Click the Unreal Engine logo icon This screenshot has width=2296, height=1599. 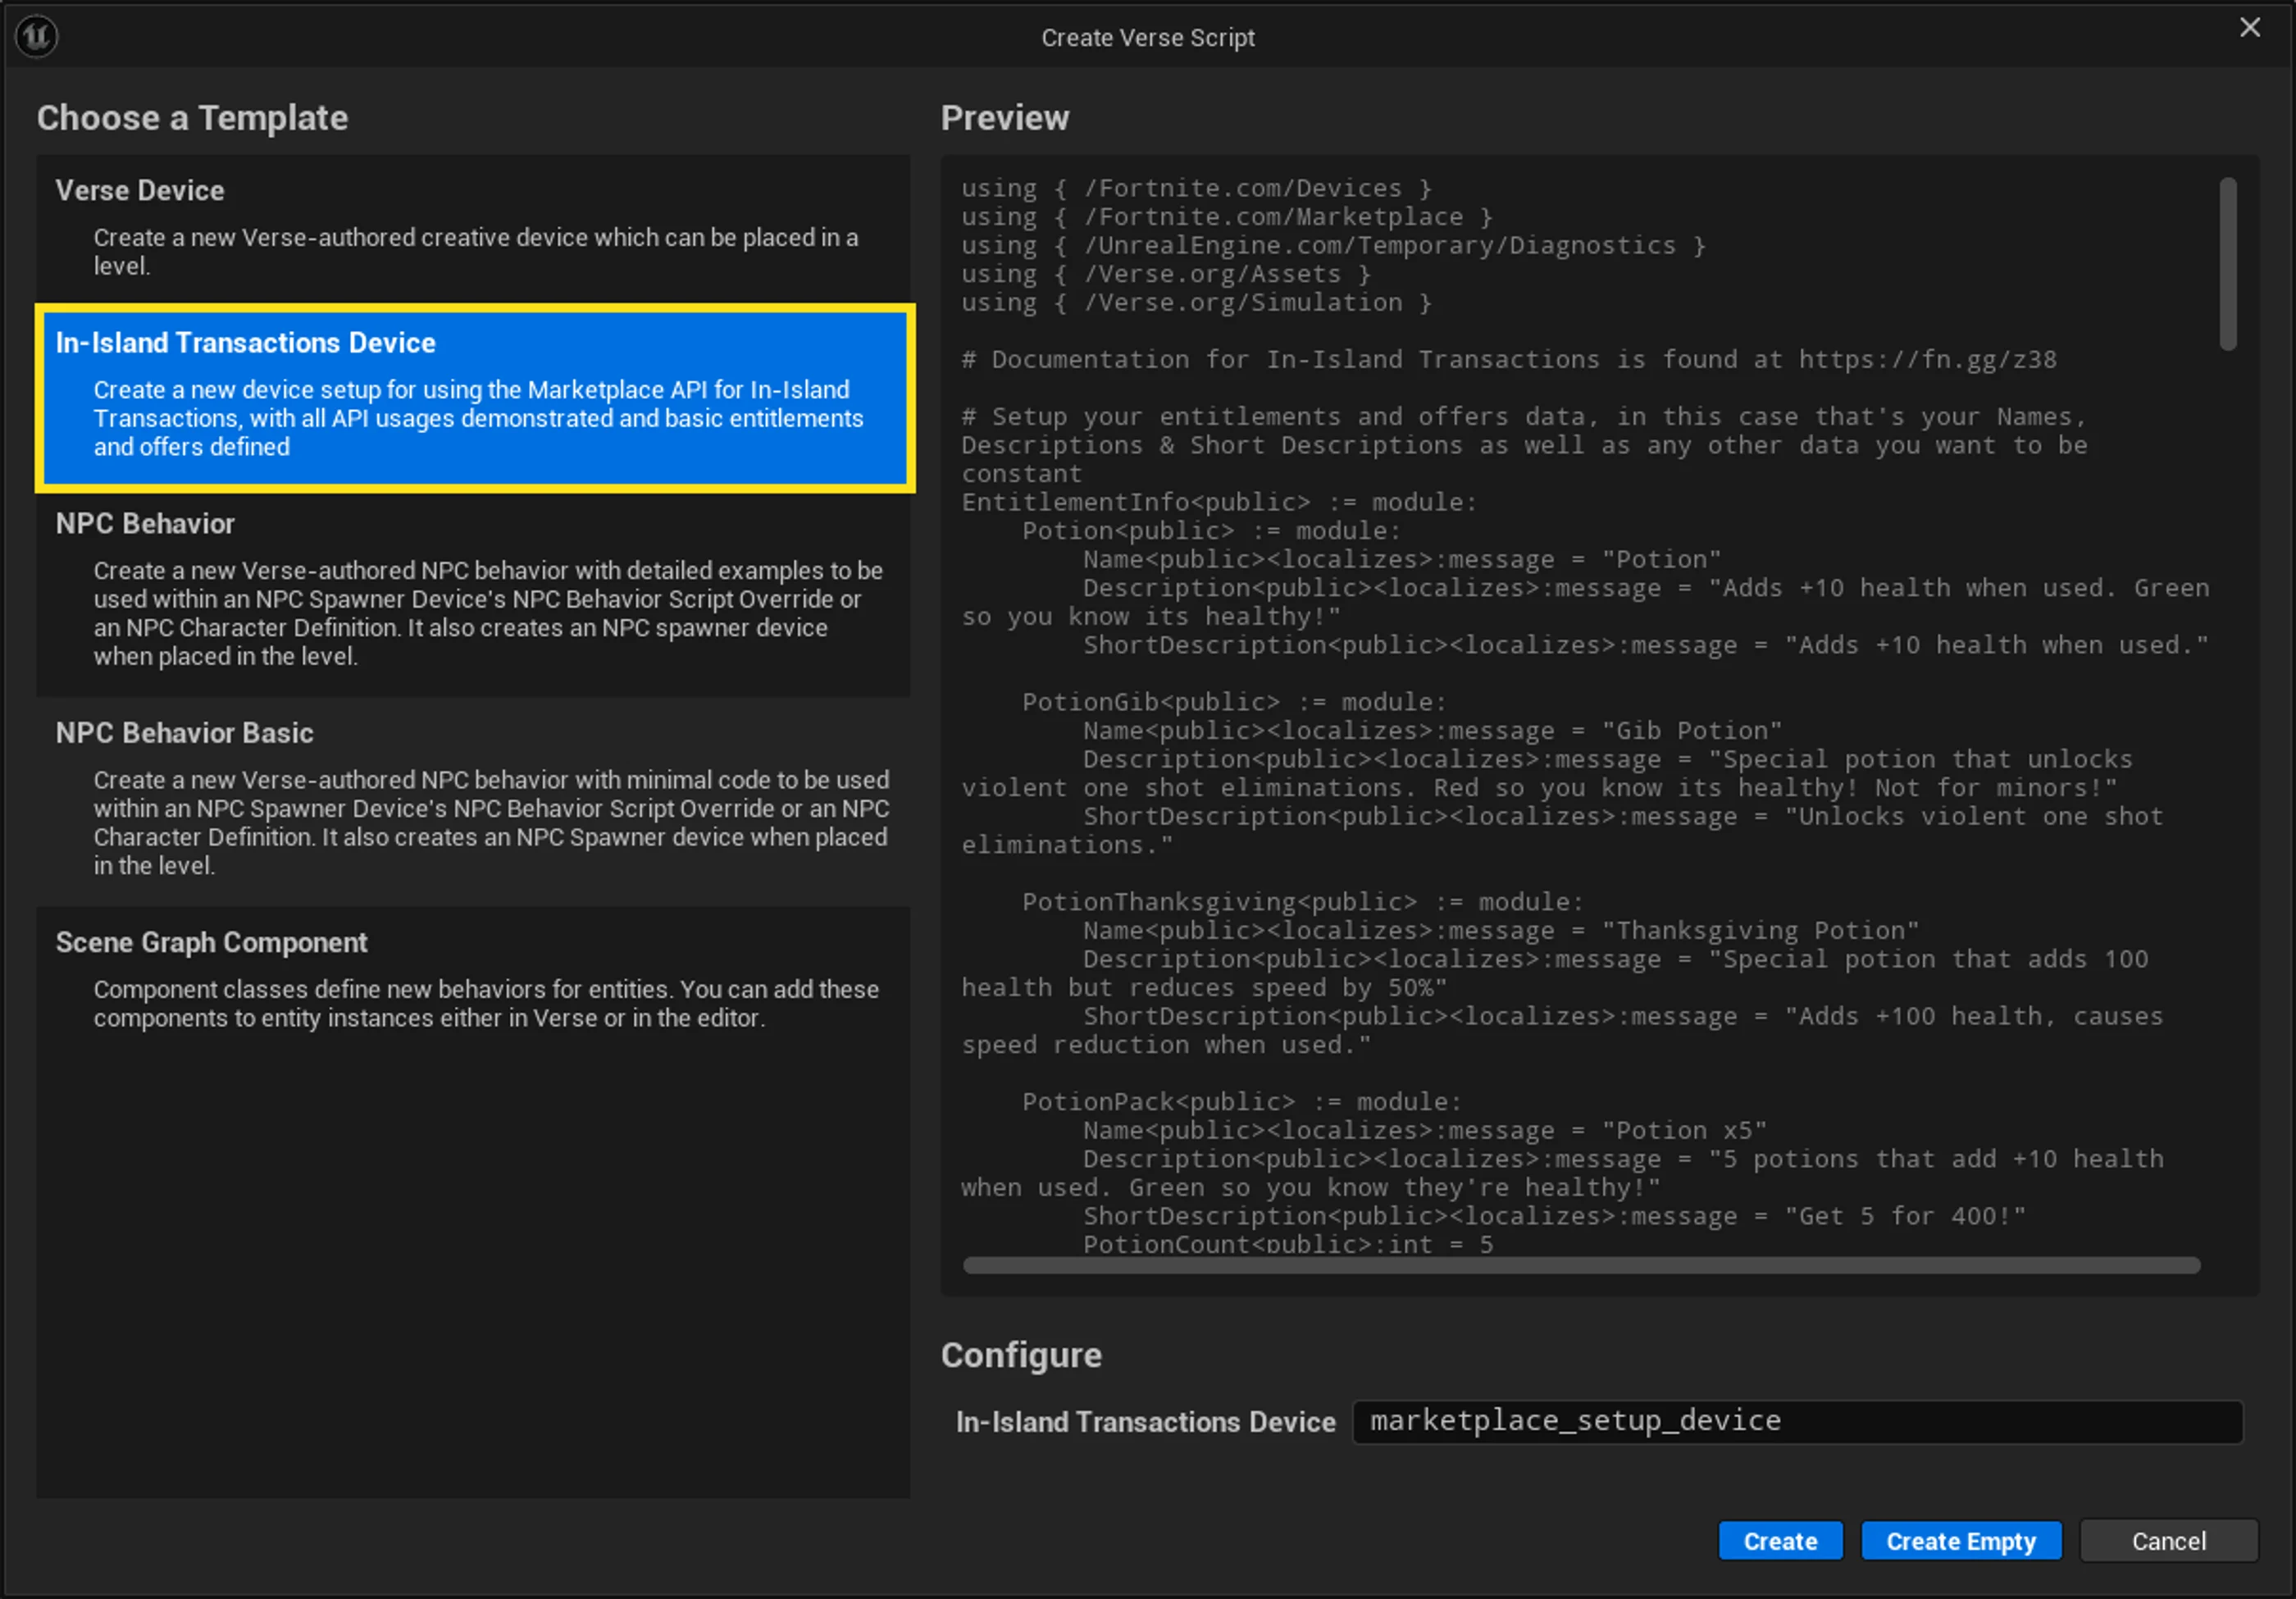37,37
